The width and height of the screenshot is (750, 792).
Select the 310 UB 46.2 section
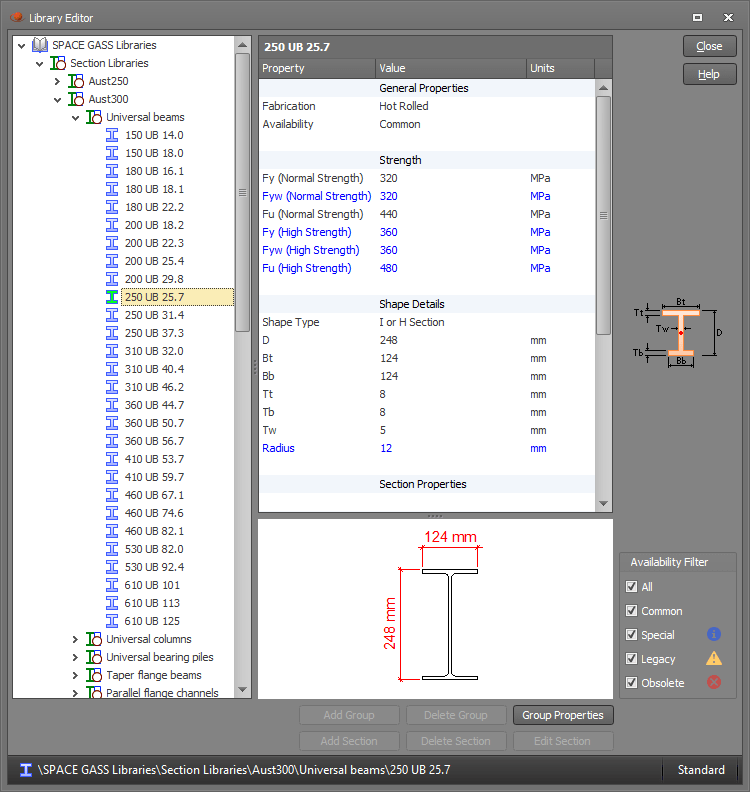[x=155, y=387]
